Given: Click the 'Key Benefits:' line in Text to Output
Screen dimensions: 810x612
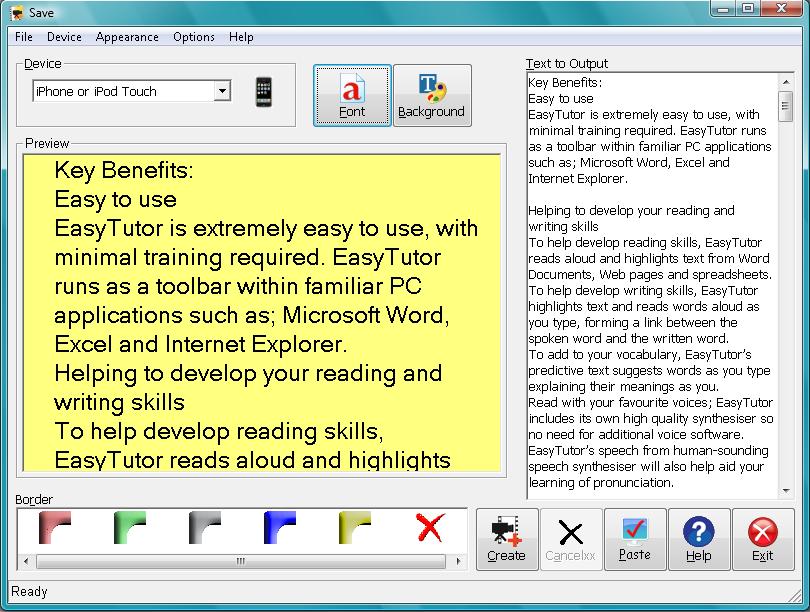Looking at the screenshot, I should [x=565, y=83].
